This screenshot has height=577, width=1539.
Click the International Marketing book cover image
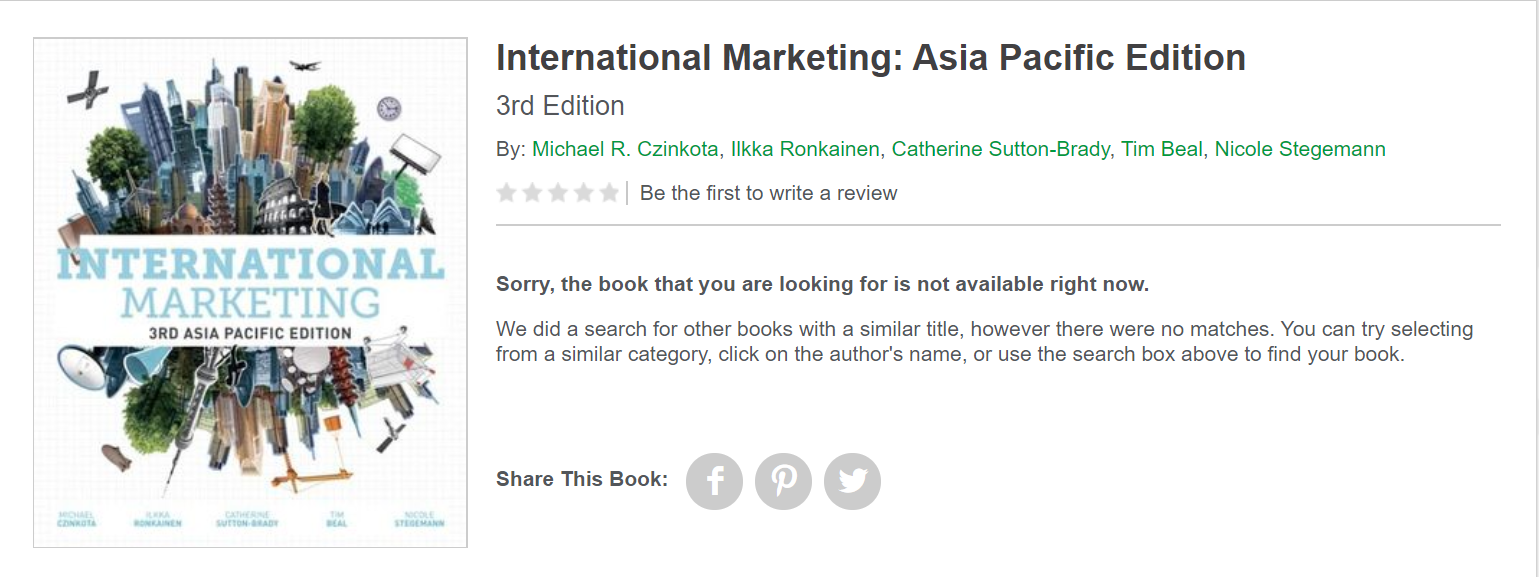[250, 293]
